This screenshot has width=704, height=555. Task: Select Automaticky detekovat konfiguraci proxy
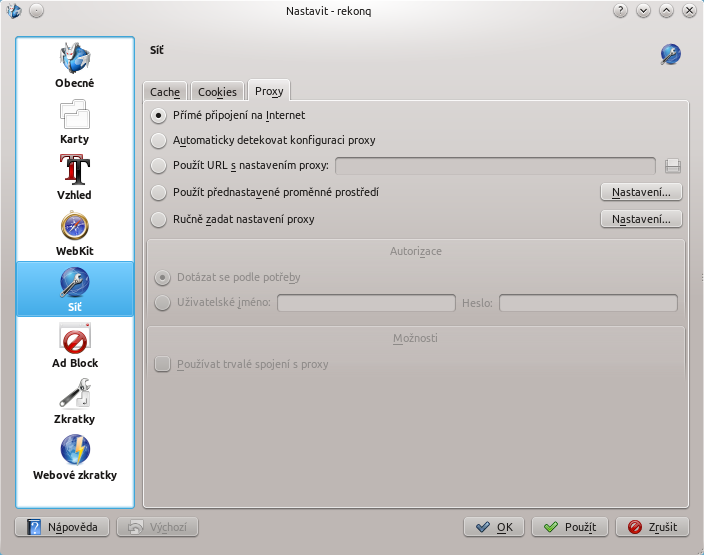point(264,141)
